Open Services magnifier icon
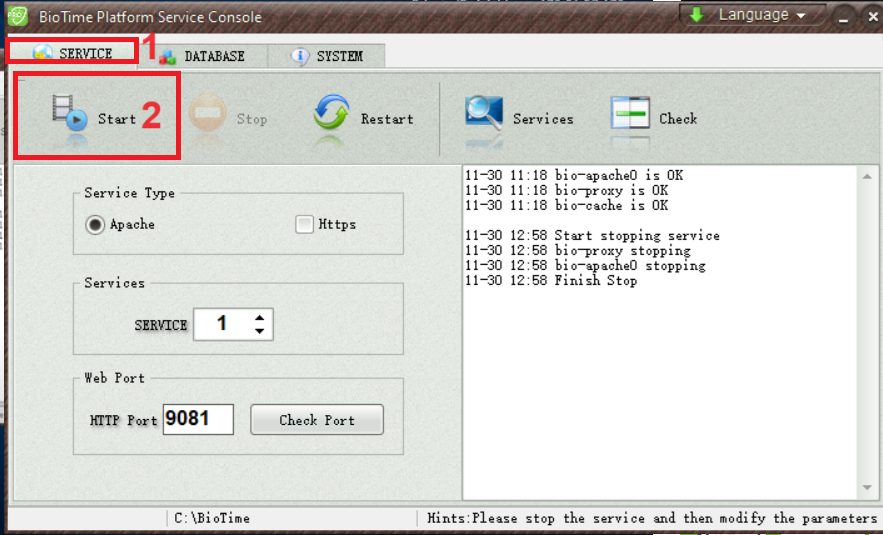Screen dimensions: 883x535 pos(484,116)
